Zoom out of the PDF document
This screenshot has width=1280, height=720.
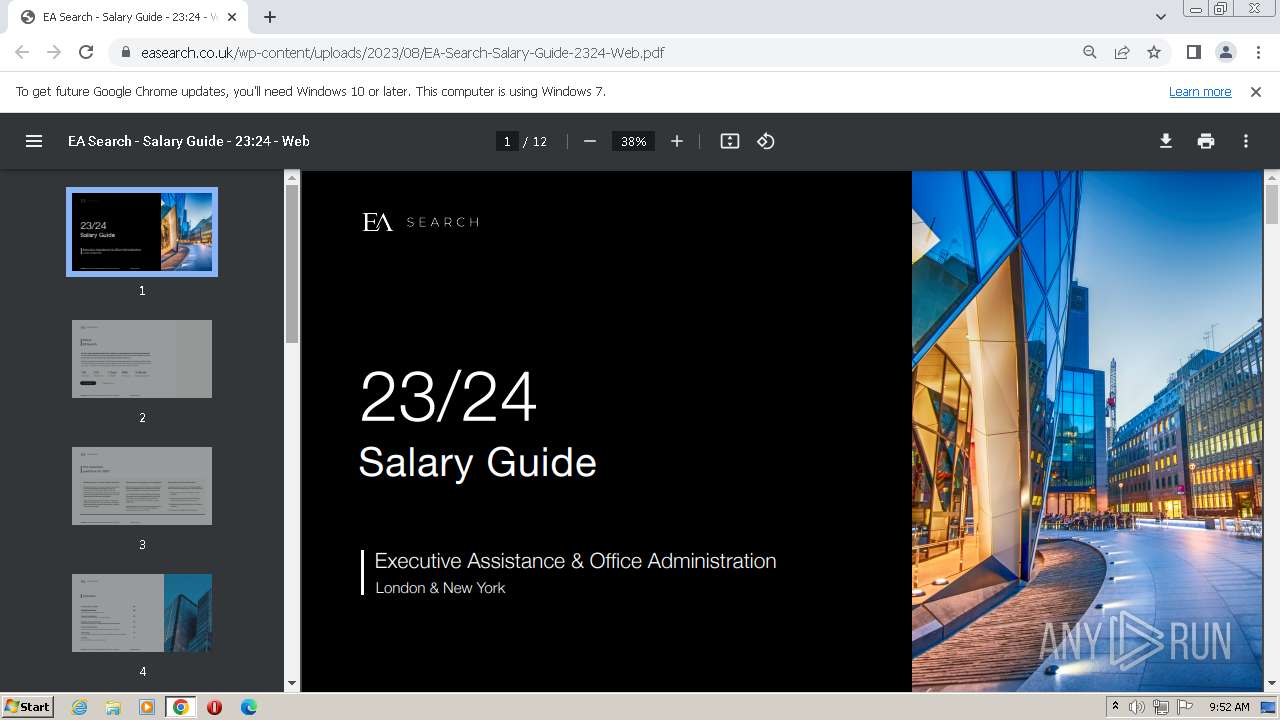pos(590,141)
